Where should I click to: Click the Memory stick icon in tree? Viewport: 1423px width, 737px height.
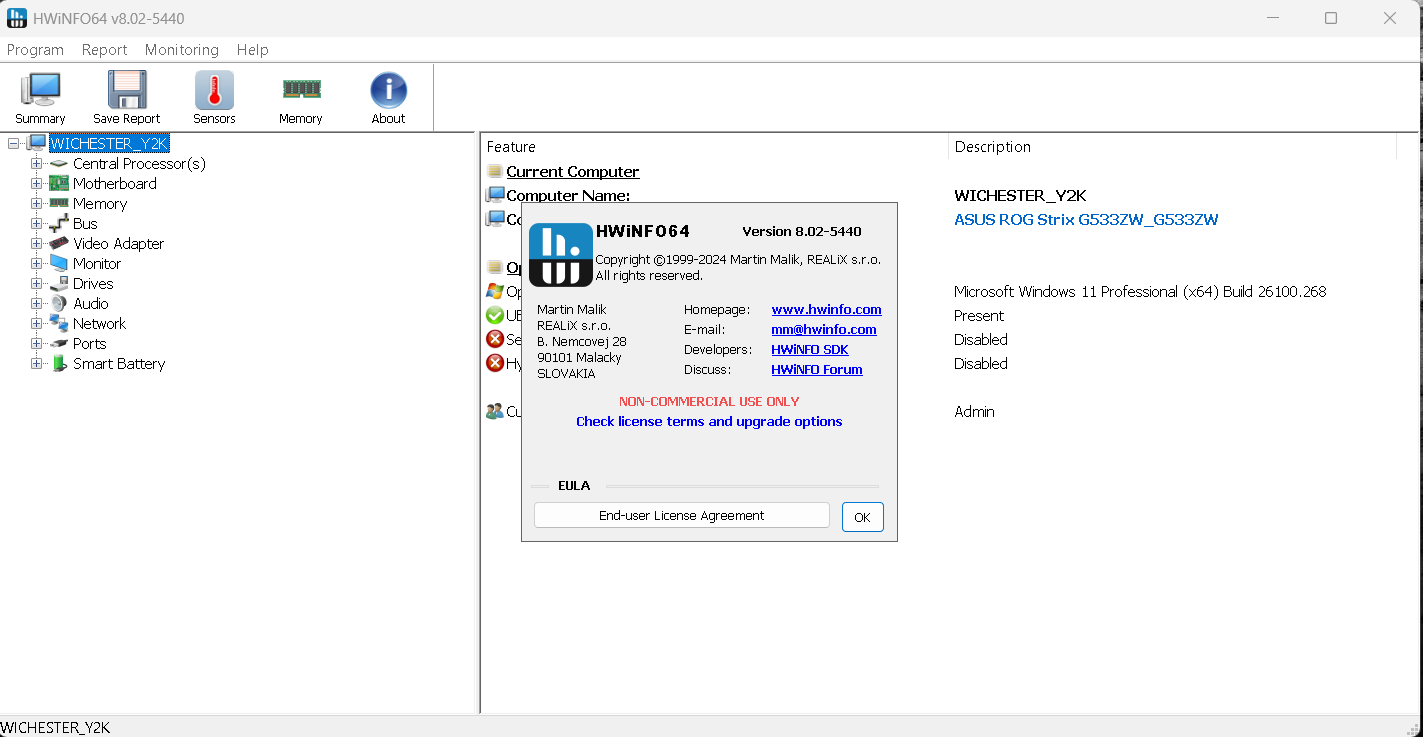tap(59, 203)
